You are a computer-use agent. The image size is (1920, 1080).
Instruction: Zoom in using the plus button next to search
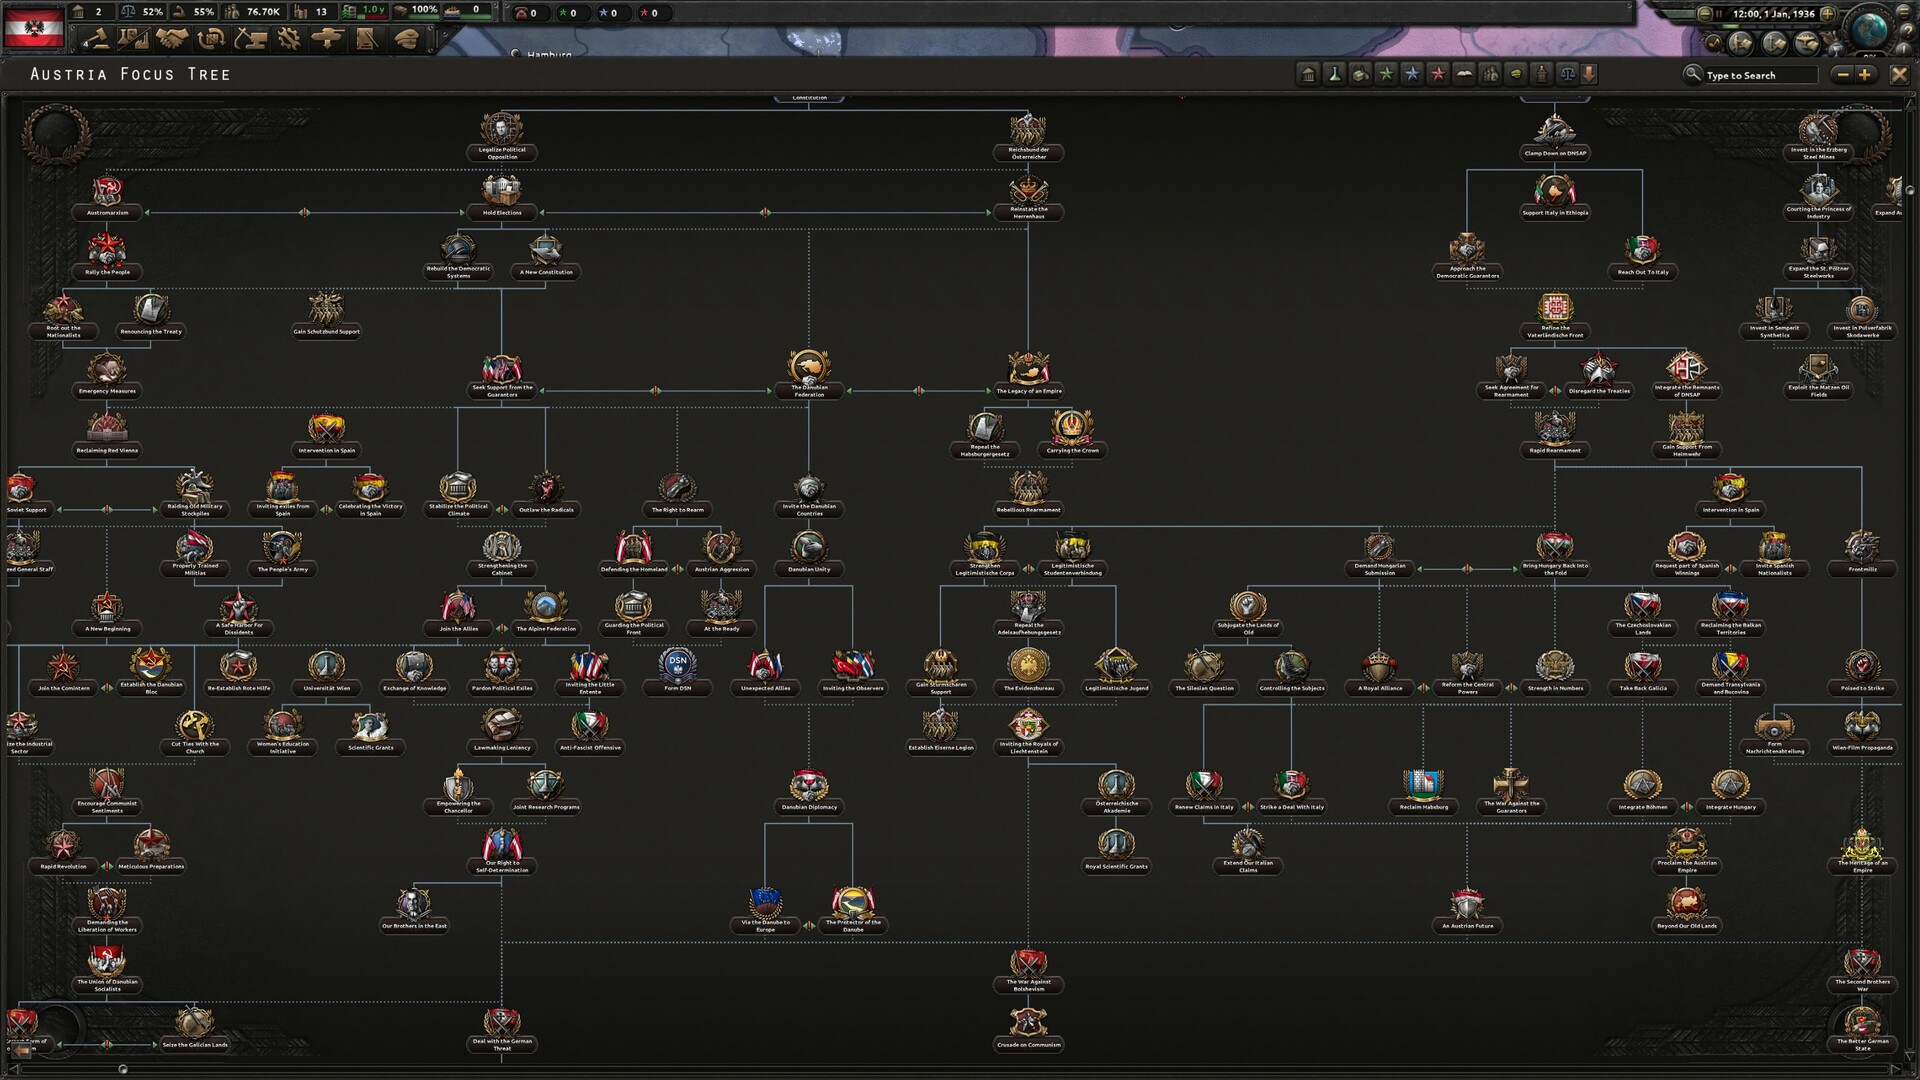coord(1865,74)
